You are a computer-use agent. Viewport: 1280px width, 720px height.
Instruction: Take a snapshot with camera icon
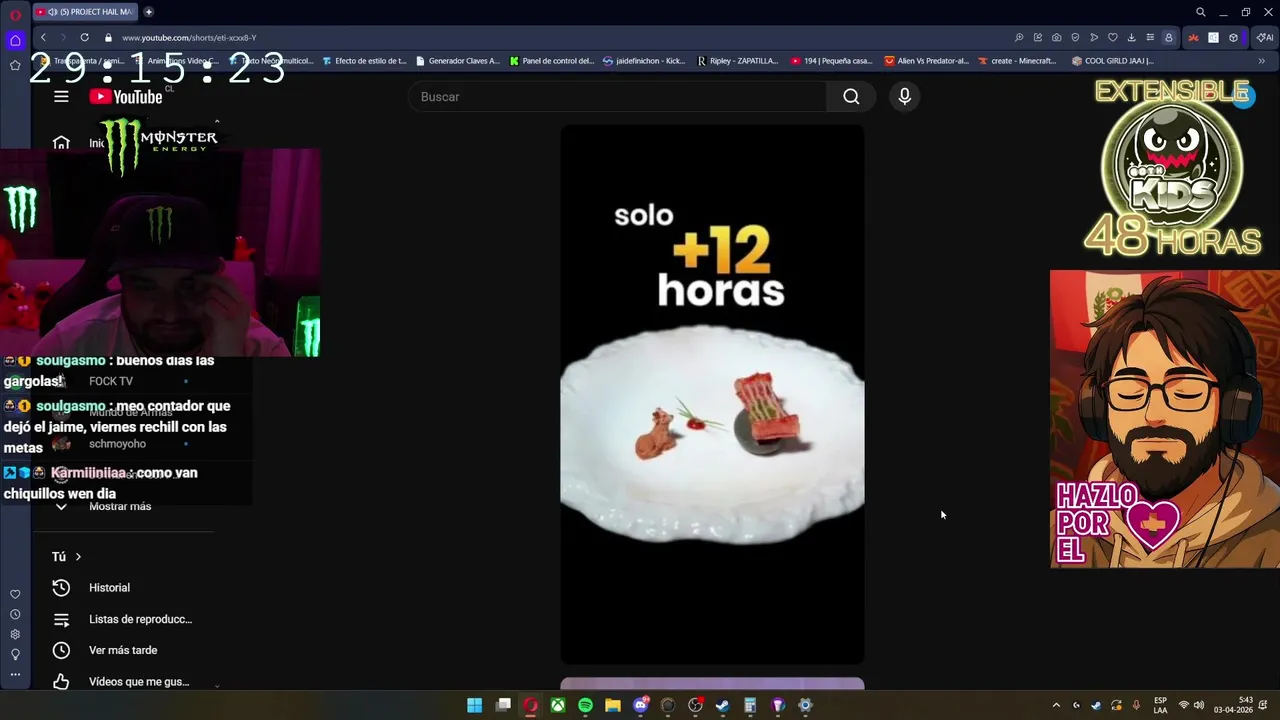(1056, 38)
